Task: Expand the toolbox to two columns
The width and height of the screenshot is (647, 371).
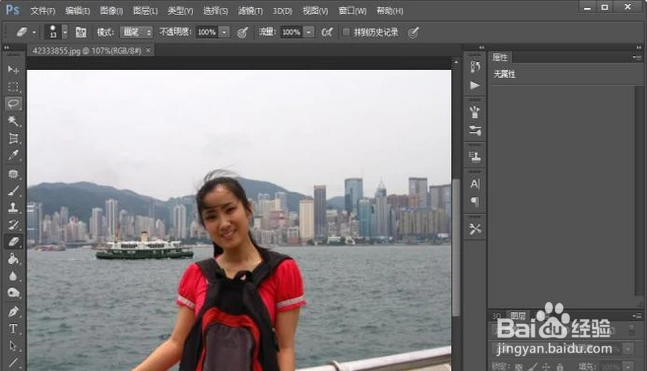Action: (x=7, y=48)
